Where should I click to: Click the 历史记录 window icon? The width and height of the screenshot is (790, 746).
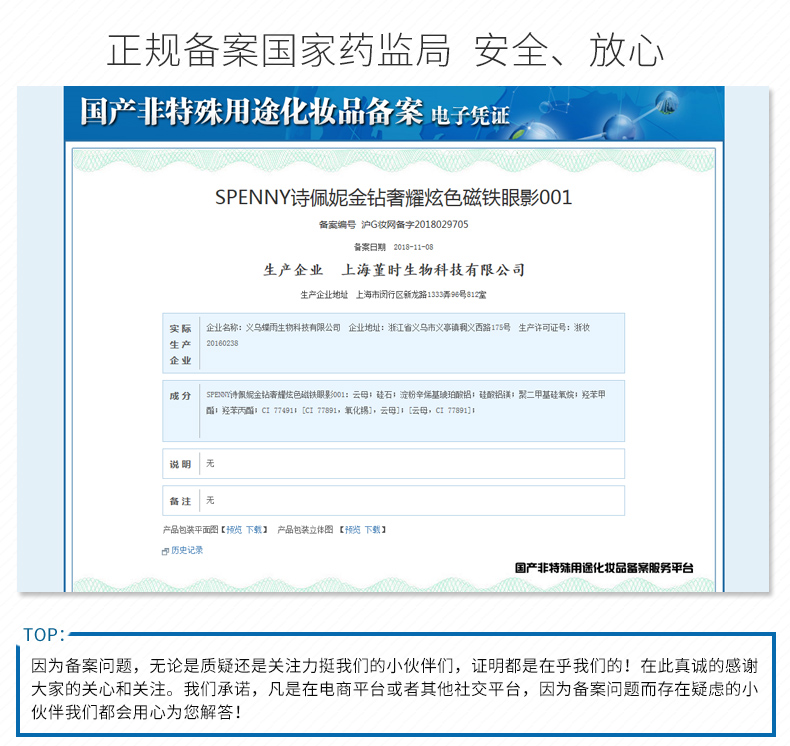pyautogui.click(x=165, y=552)
